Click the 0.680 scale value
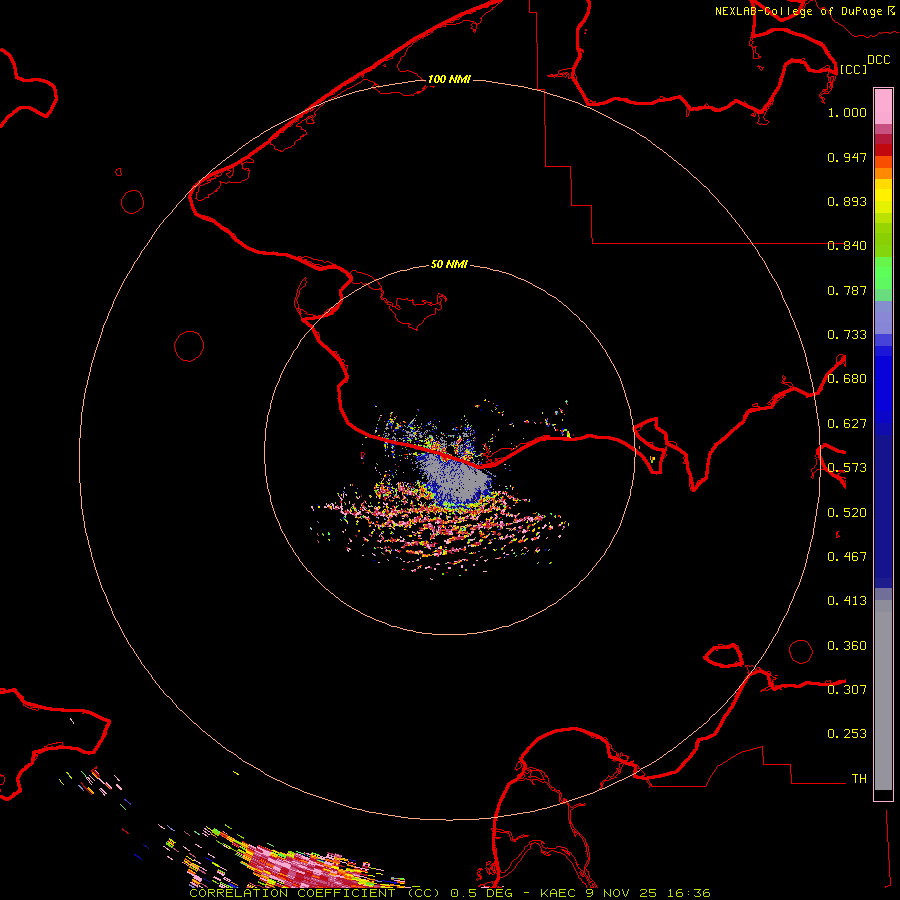This screenshot has height=900, width=900. pyautogui.click(x=847, y=379)
